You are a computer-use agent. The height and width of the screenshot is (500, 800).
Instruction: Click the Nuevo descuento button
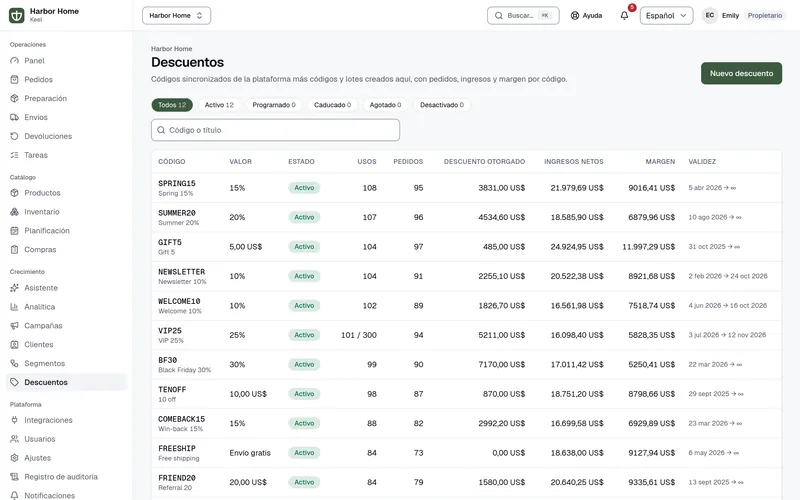click(x=741, y=73)
